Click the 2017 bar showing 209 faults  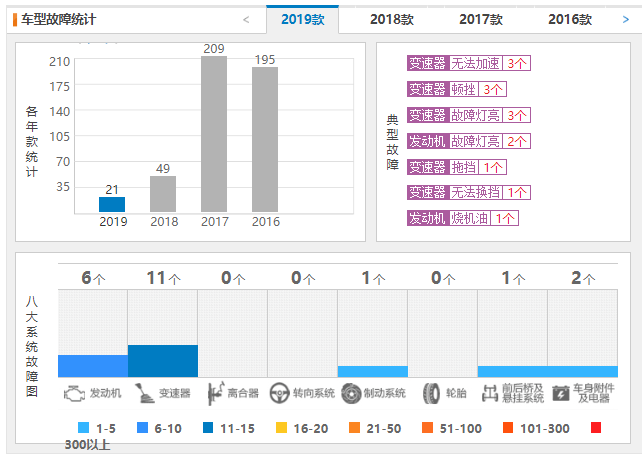[x=214, y=134]
